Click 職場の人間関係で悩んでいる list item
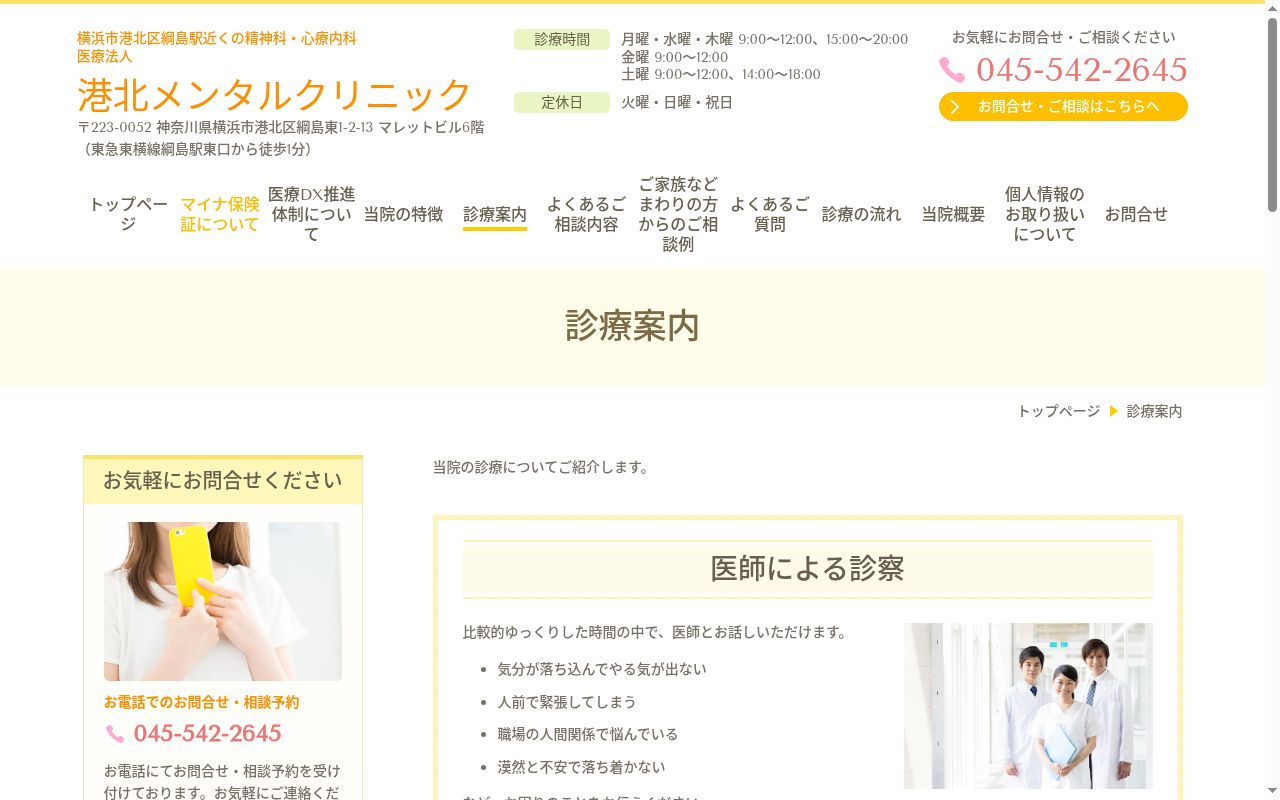This screenshot has width=1280, height=800. tap(588, 734)
